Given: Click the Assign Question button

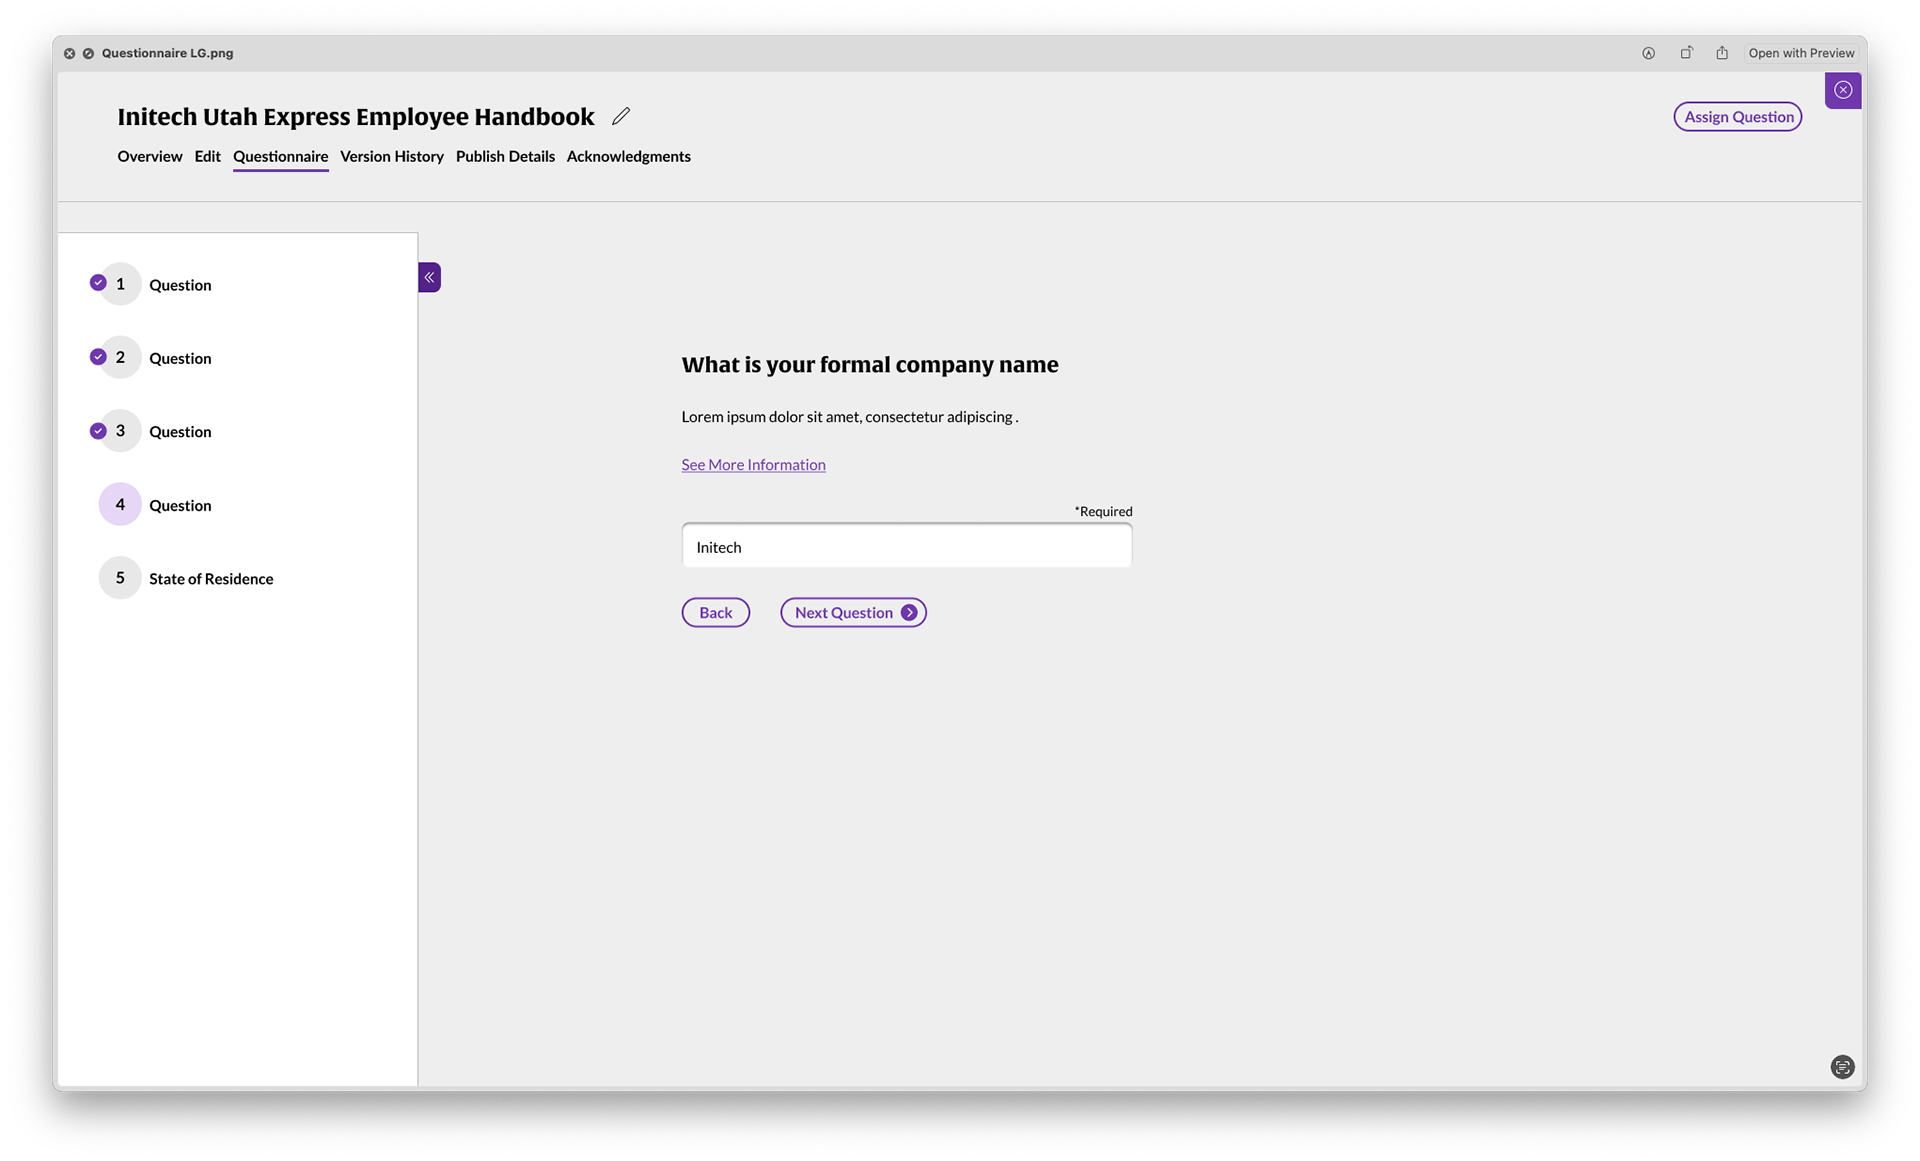Looking at the screenshot, I should click(x=1737, y=116).
